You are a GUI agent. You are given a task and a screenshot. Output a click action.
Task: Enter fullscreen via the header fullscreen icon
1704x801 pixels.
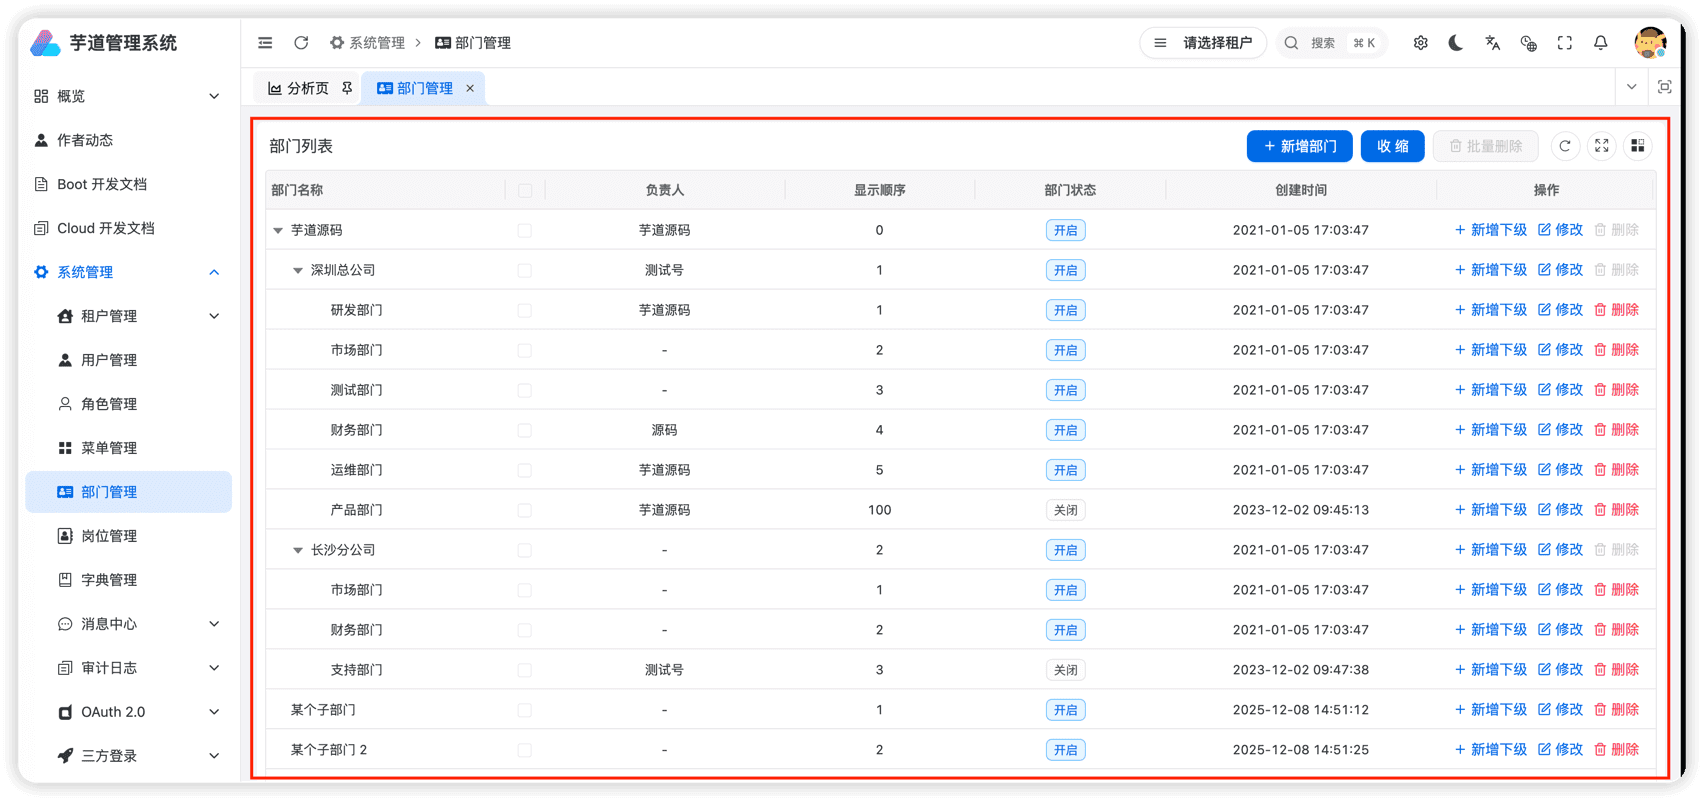click(1564, 43)
